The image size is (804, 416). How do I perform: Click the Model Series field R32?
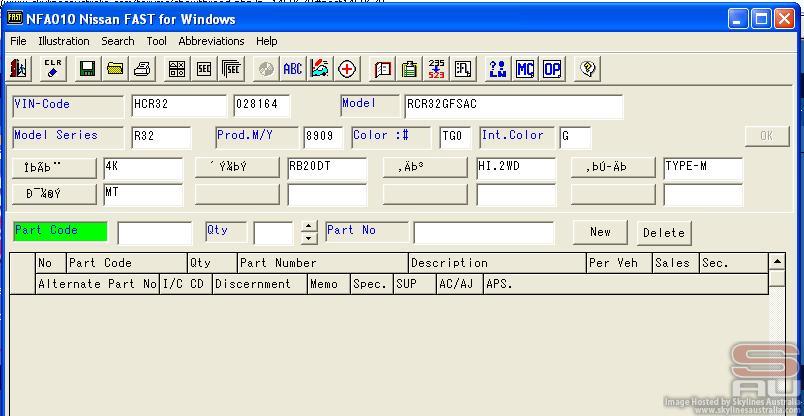[161, 137]
